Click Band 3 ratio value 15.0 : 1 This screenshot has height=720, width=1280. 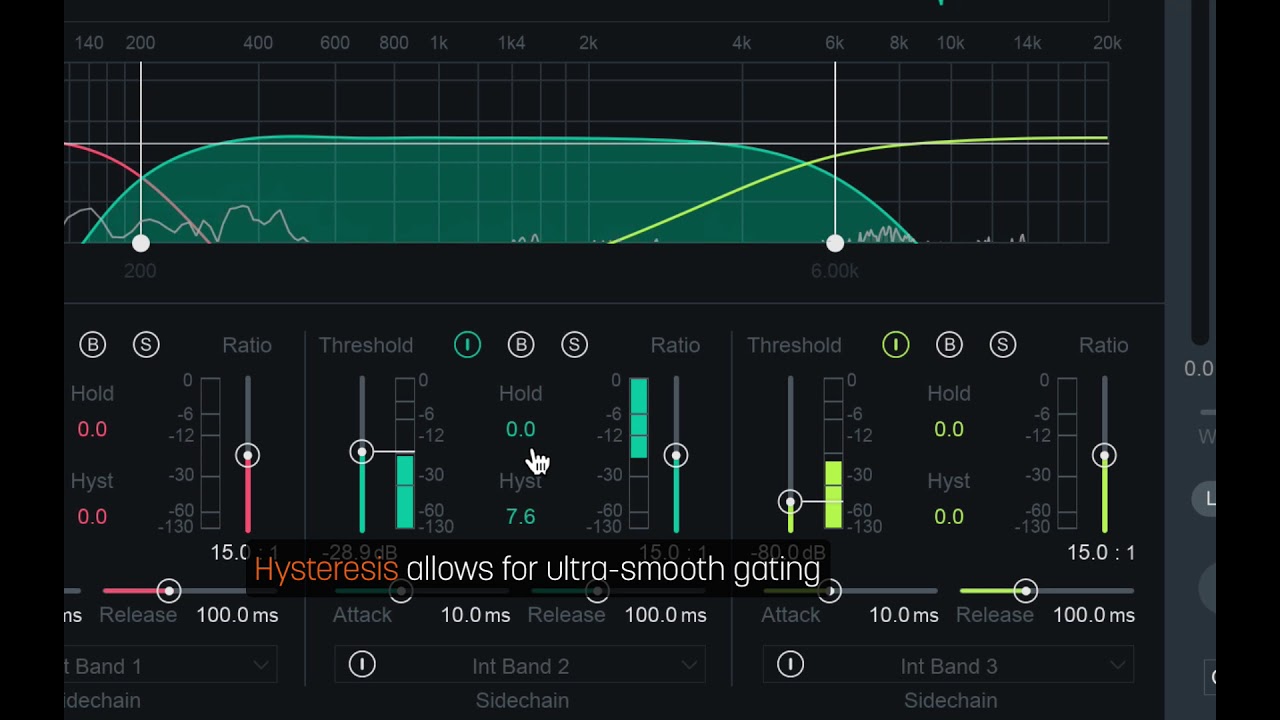(1101, 552)
